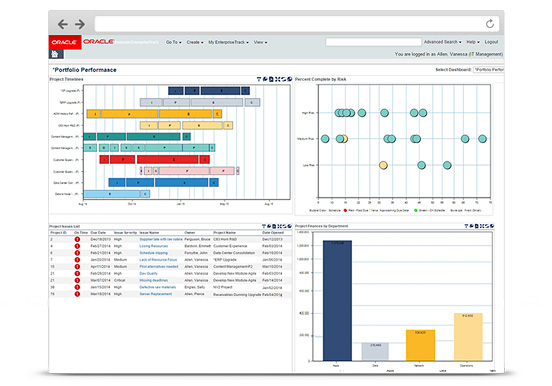Screen dimensions: 552x386
Task: Sort by the Project Name column header
Action: [x=225, y=233]
